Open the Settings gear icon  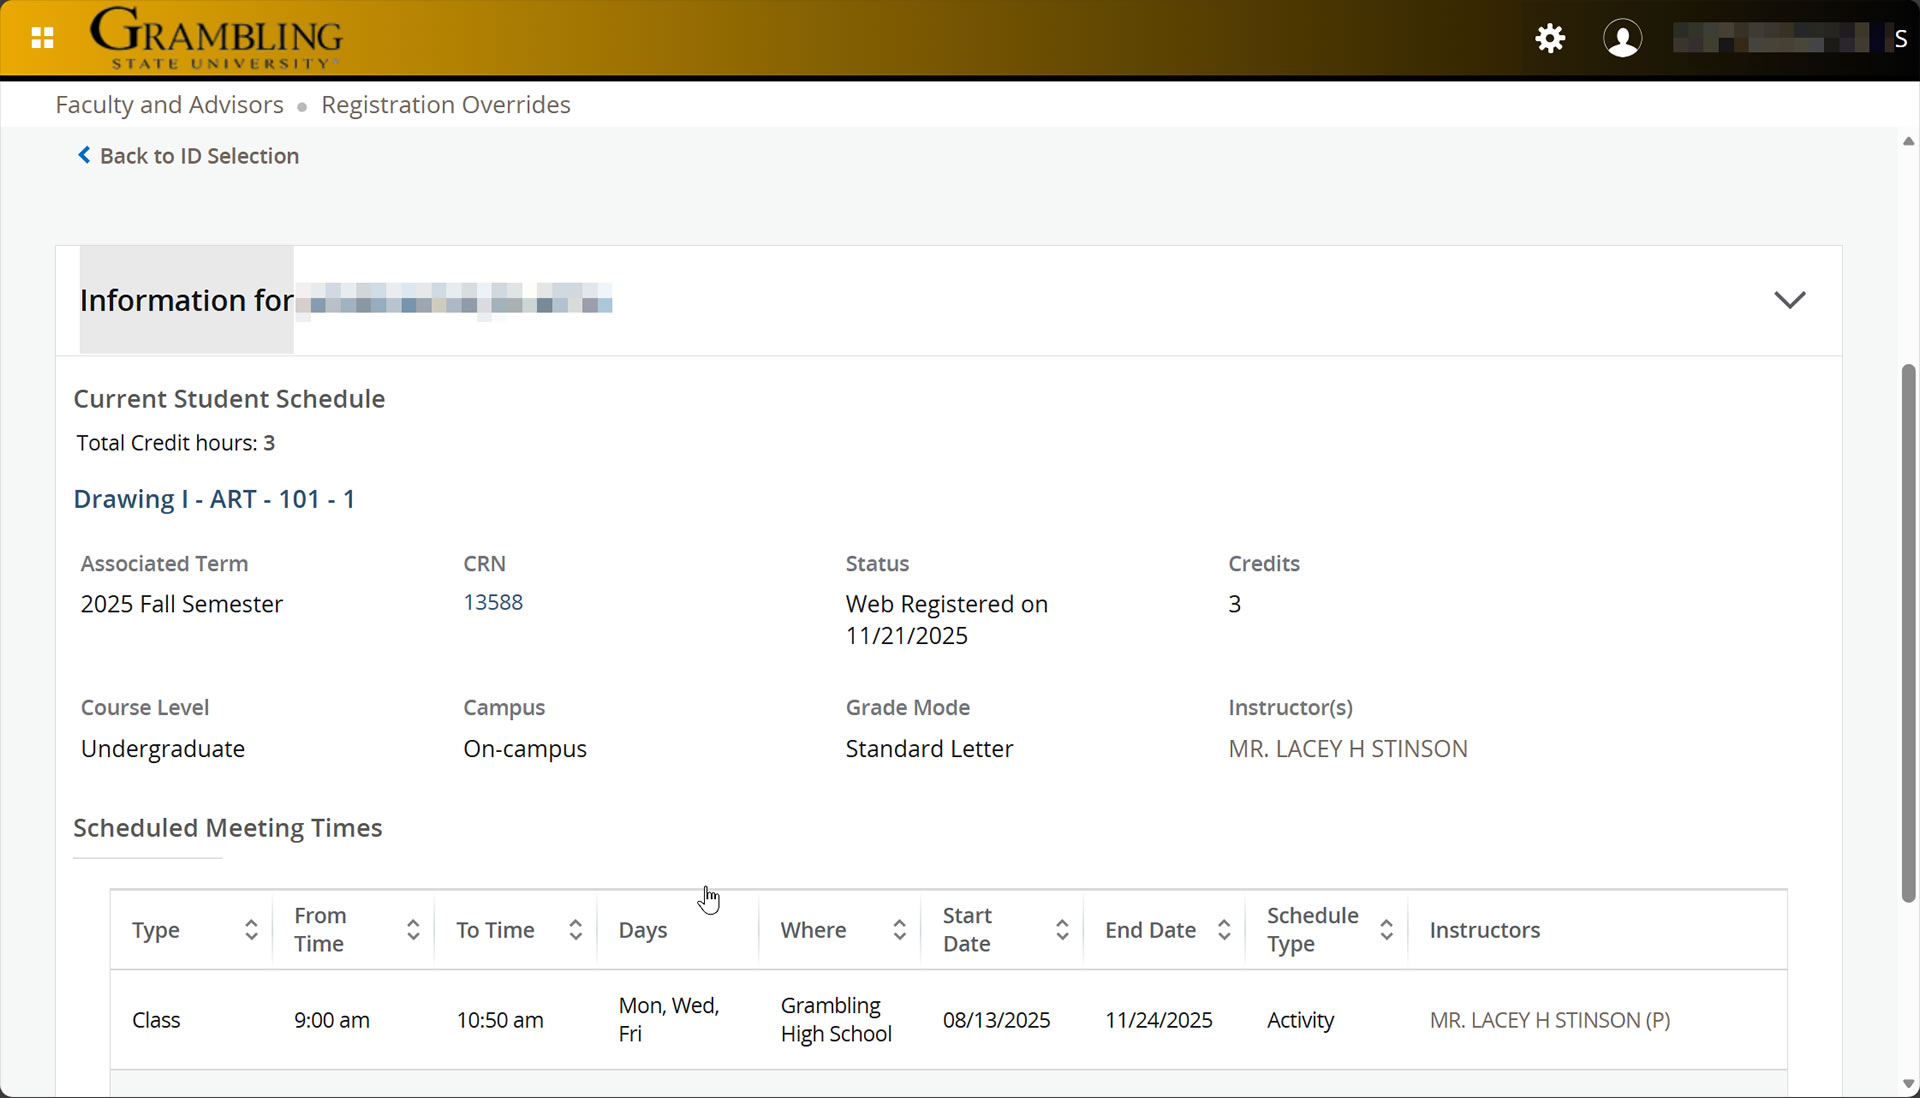1550,38
